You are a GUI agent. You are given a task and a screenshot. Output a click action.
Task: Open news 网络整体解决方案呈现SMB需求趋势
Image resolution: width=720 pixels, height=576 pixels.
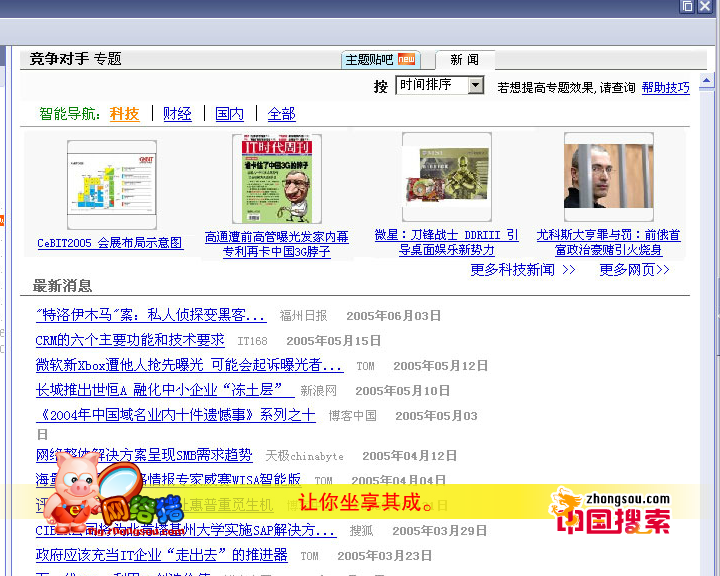tap(144, 455)
